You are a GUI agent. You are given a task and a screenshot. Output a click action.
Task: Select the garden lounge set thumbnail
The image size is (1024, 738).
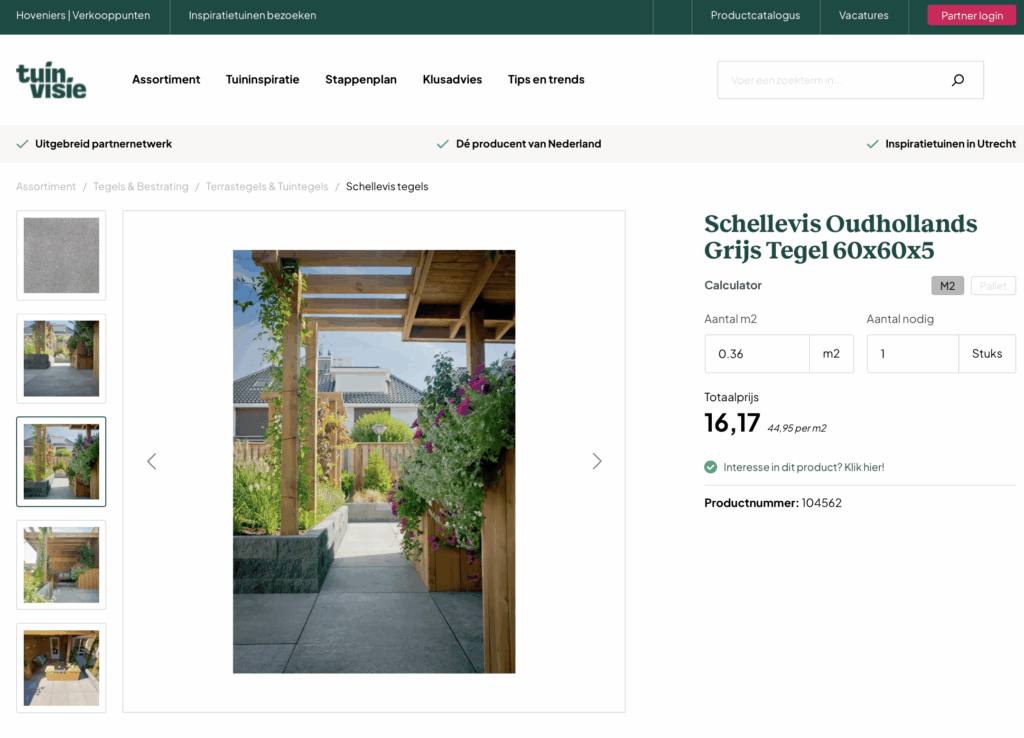[61, 667]
